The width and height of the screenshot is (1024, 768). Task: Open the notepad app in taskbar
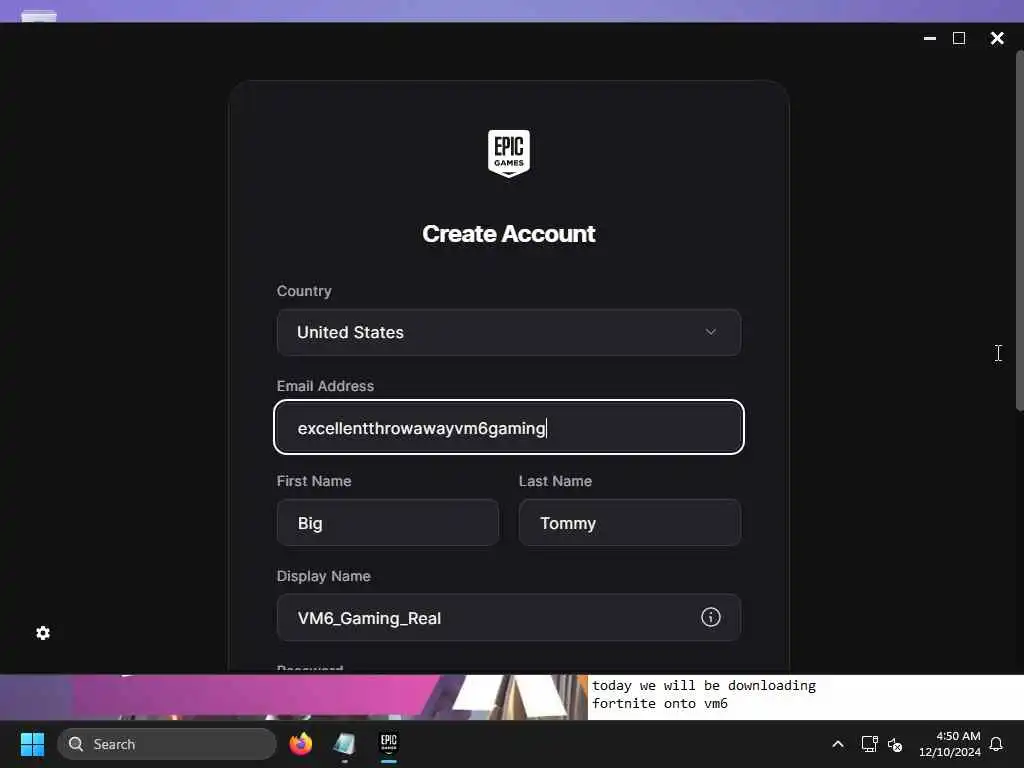click(x=345, y=744)
